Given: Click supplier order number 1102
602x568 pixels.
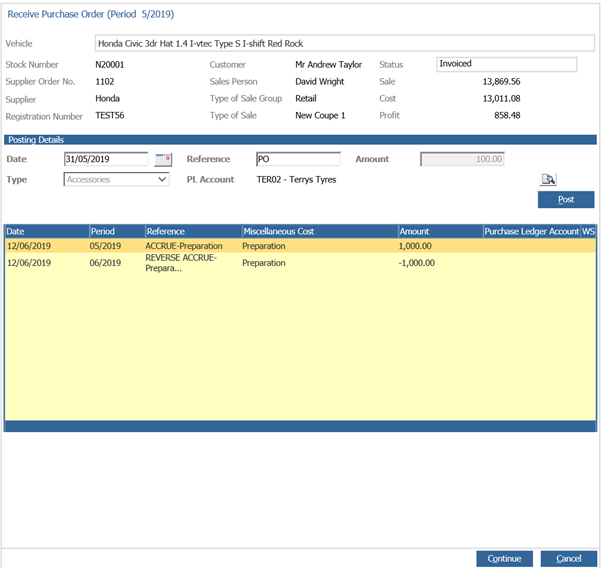Looking at the screenshot, I should (x=105, y=81).
